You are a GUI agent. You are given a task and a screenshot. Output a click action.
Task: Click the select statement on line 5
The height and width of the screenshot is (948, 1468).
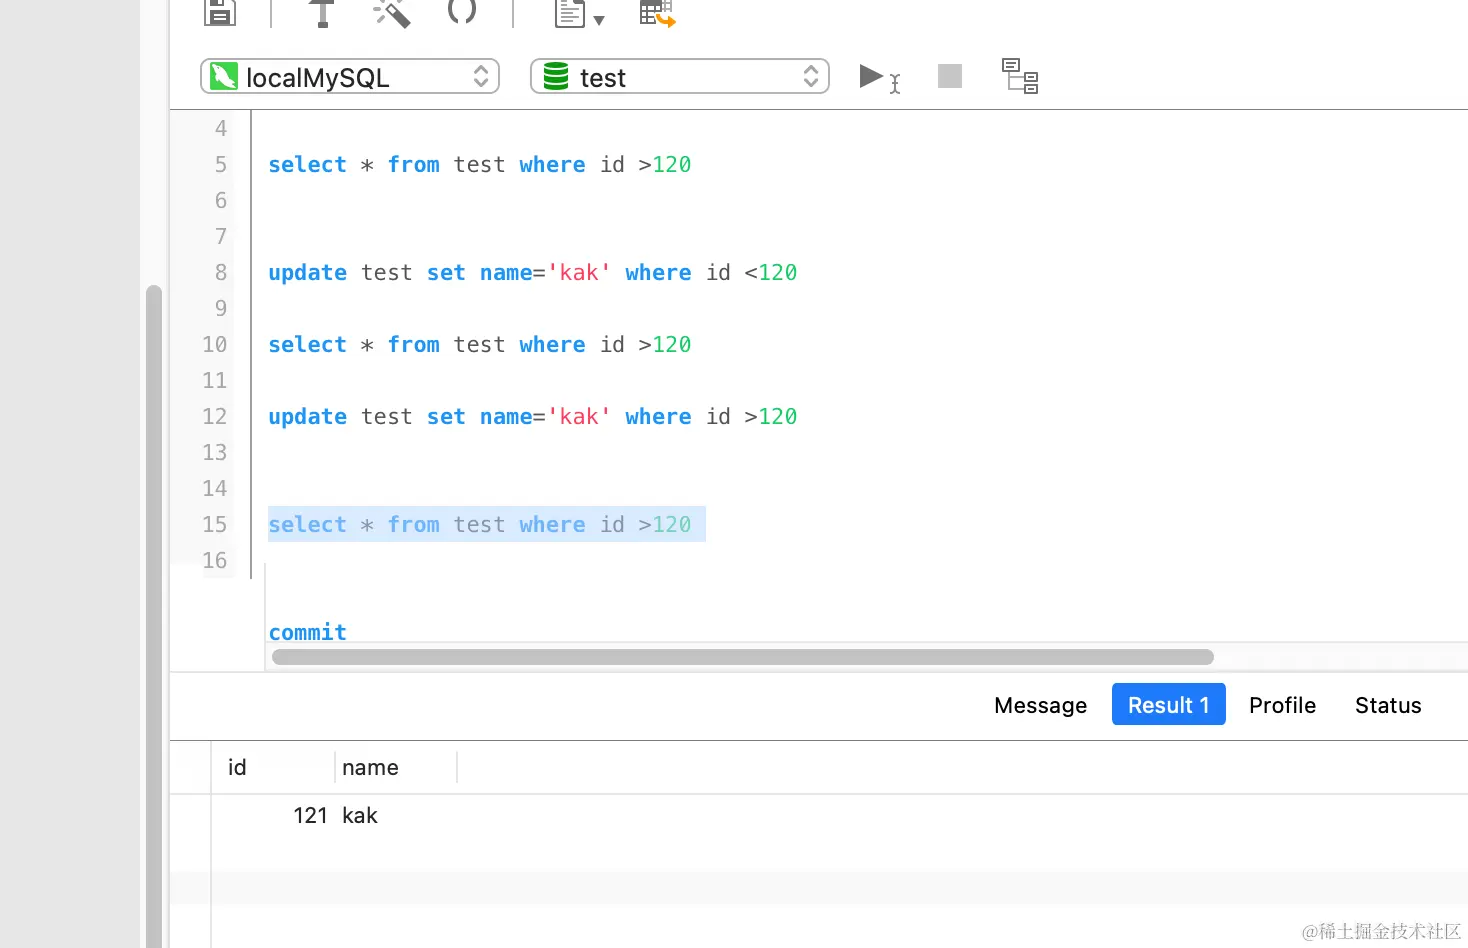click(x=479, y=164)
